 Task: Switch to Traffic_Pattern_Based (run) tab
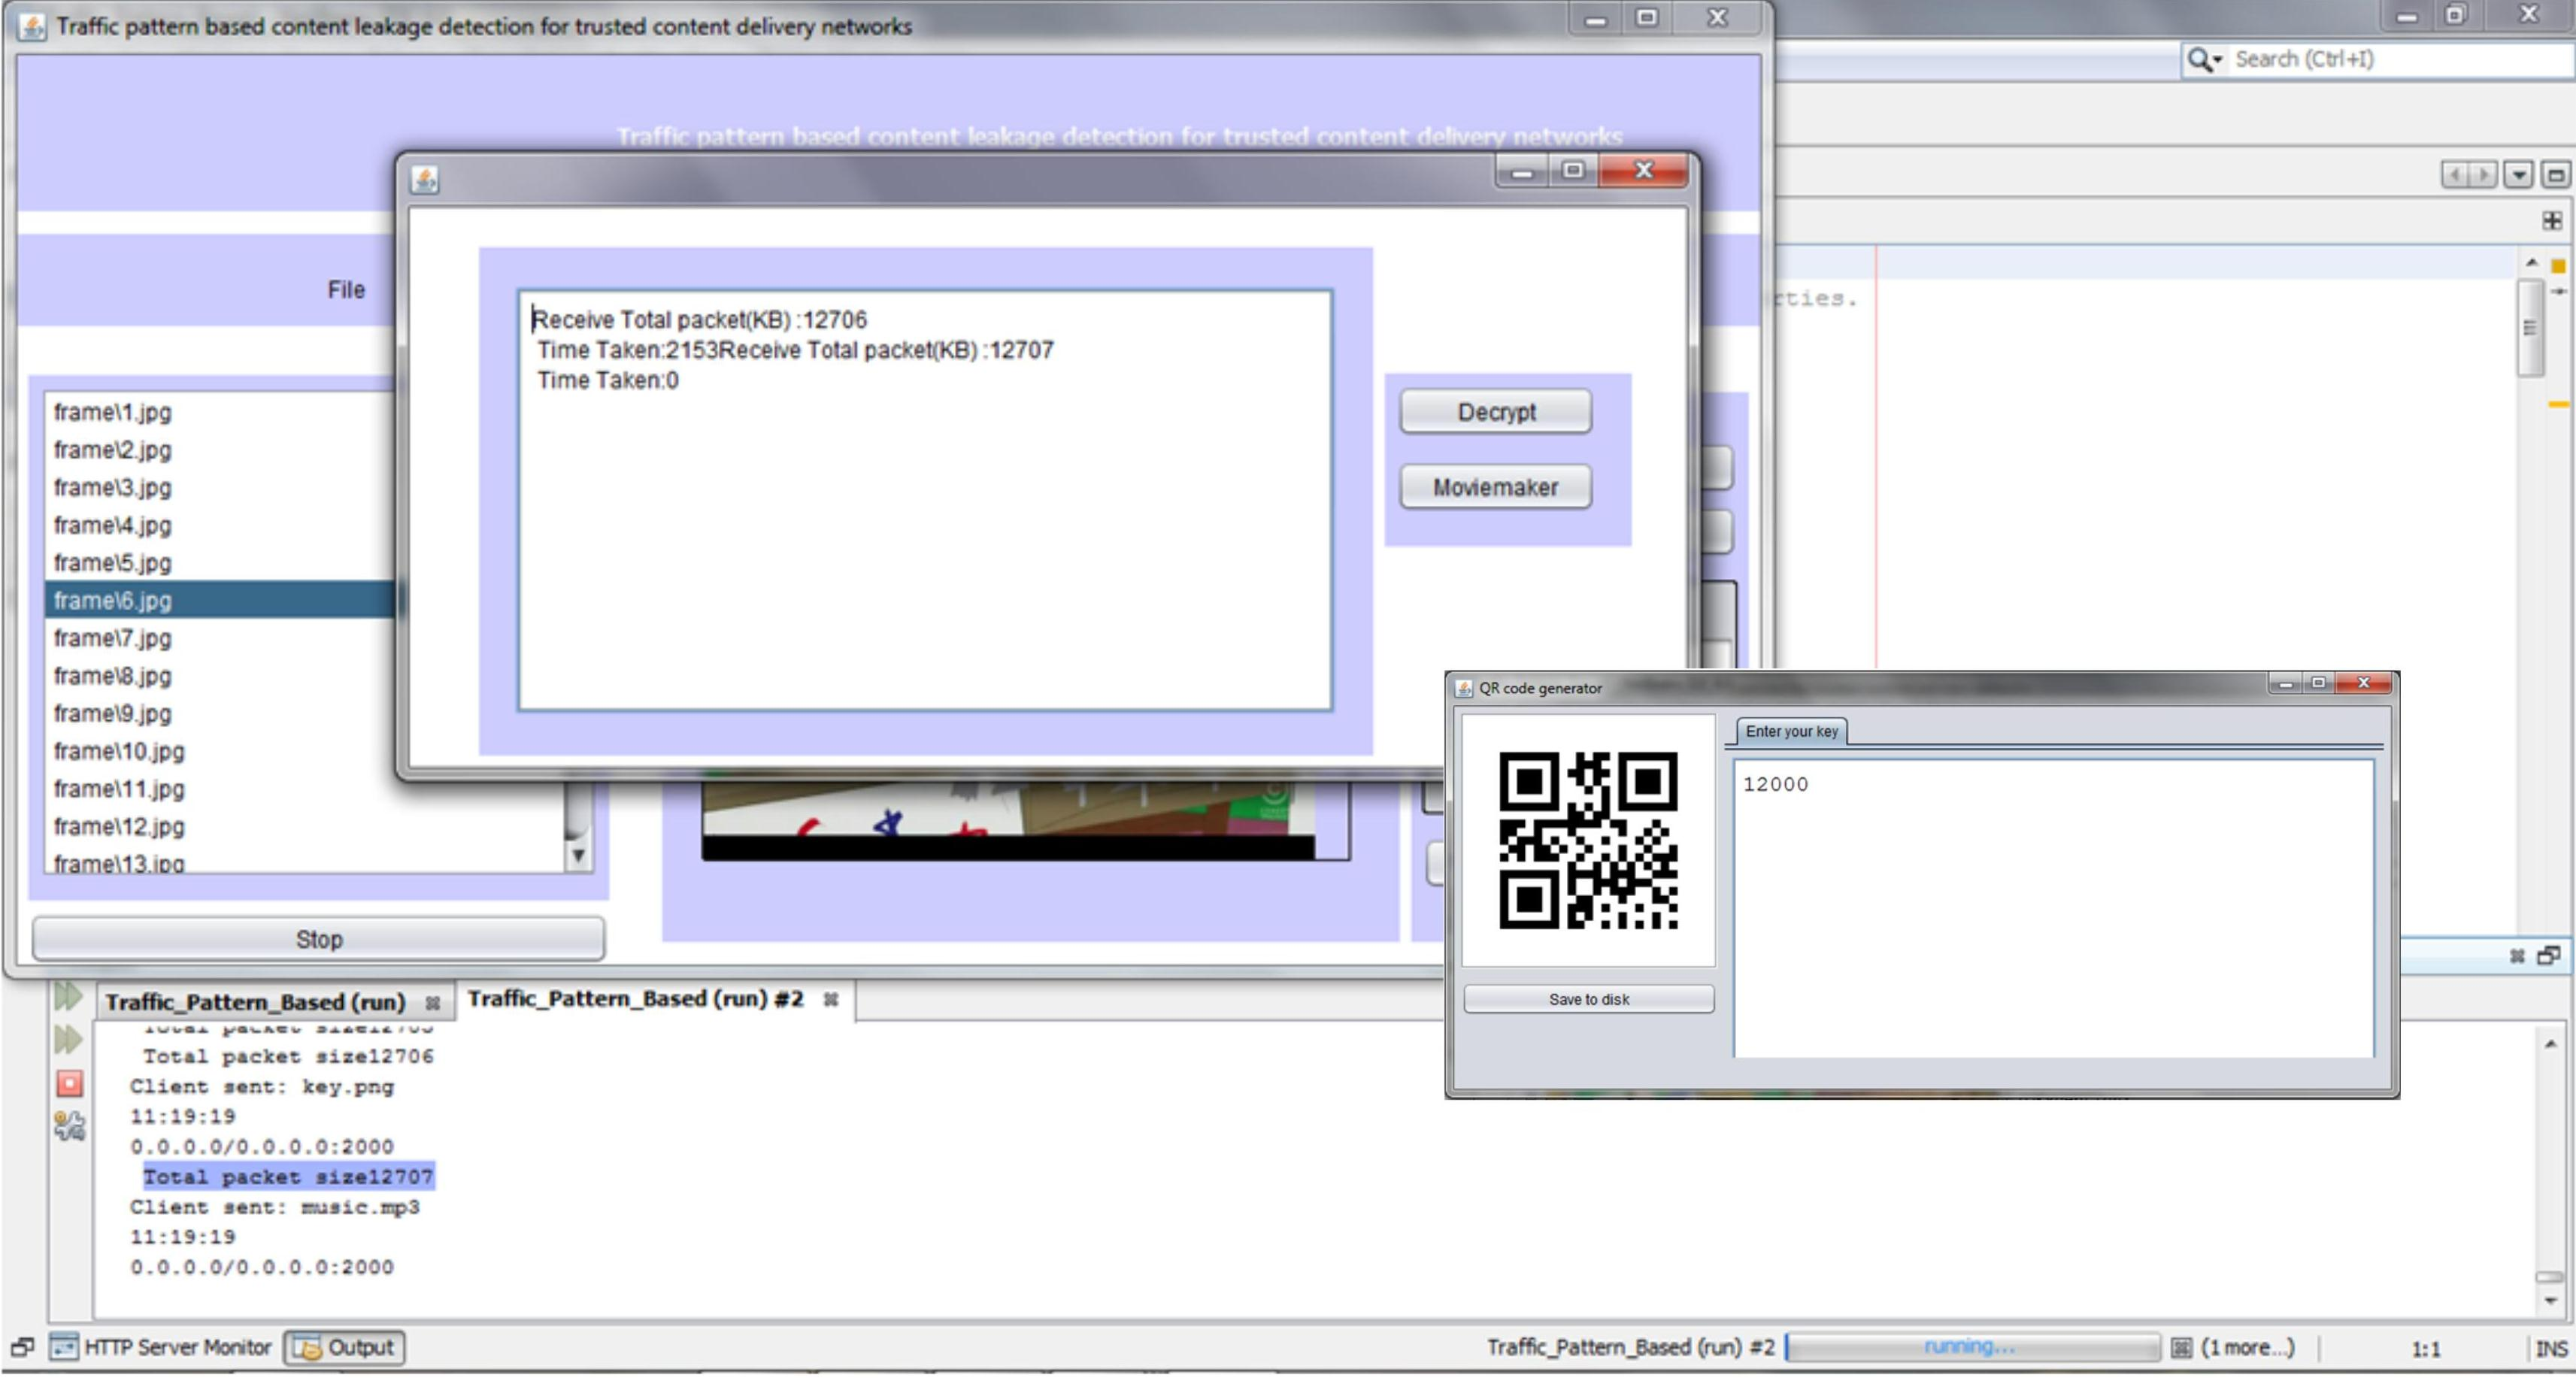255,1001
